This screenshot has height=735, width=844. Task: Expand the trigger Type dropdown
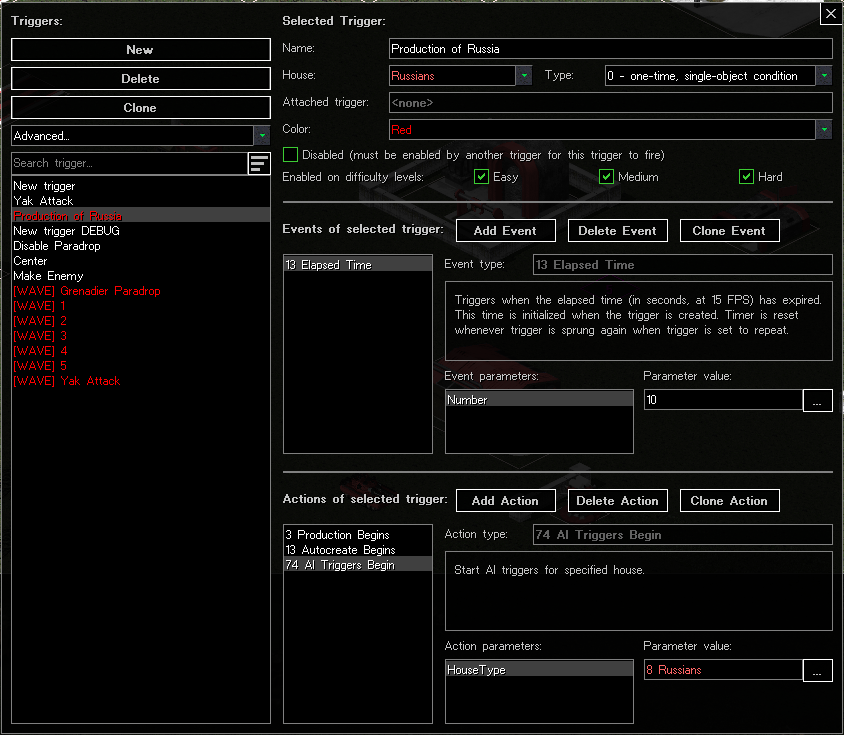click(824, 76)
